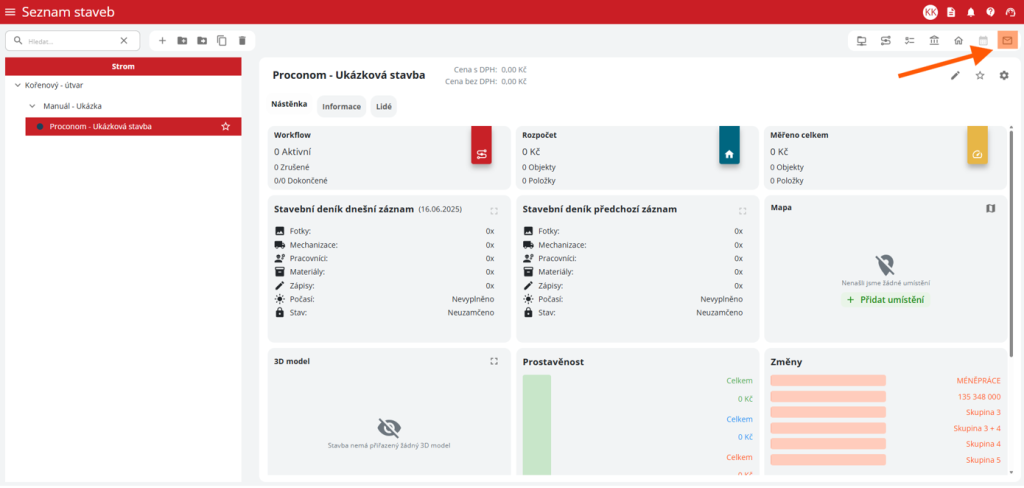Click the Přidat umístění button
This screenshot has height=488, width=1024.
coord(885,300)
